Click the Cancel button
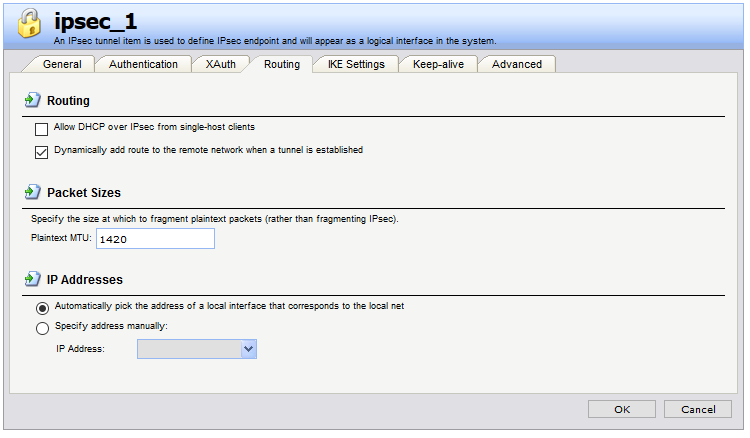Screen dimensions: 750x438 click(698, 409)
